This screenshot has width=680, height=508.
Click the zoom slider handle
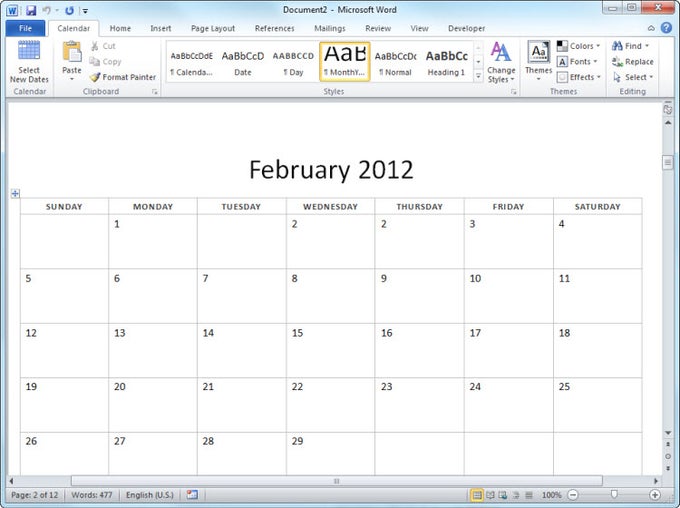coord(614,495)
